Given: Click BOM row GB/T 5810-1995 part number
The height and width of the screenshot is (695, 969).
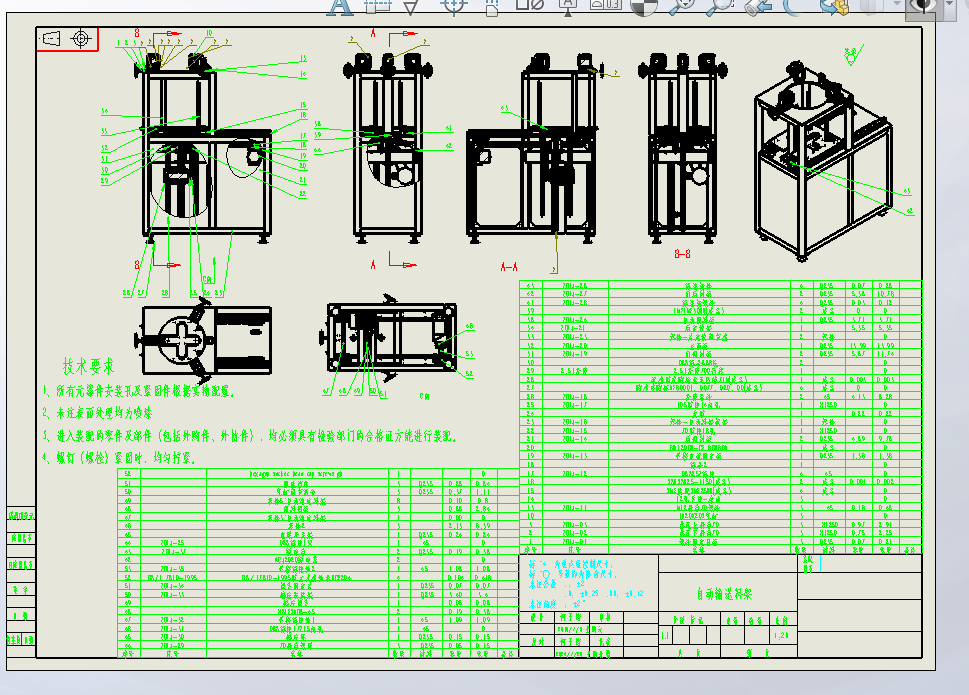Looking at the screenshot, I should (172, 578).
